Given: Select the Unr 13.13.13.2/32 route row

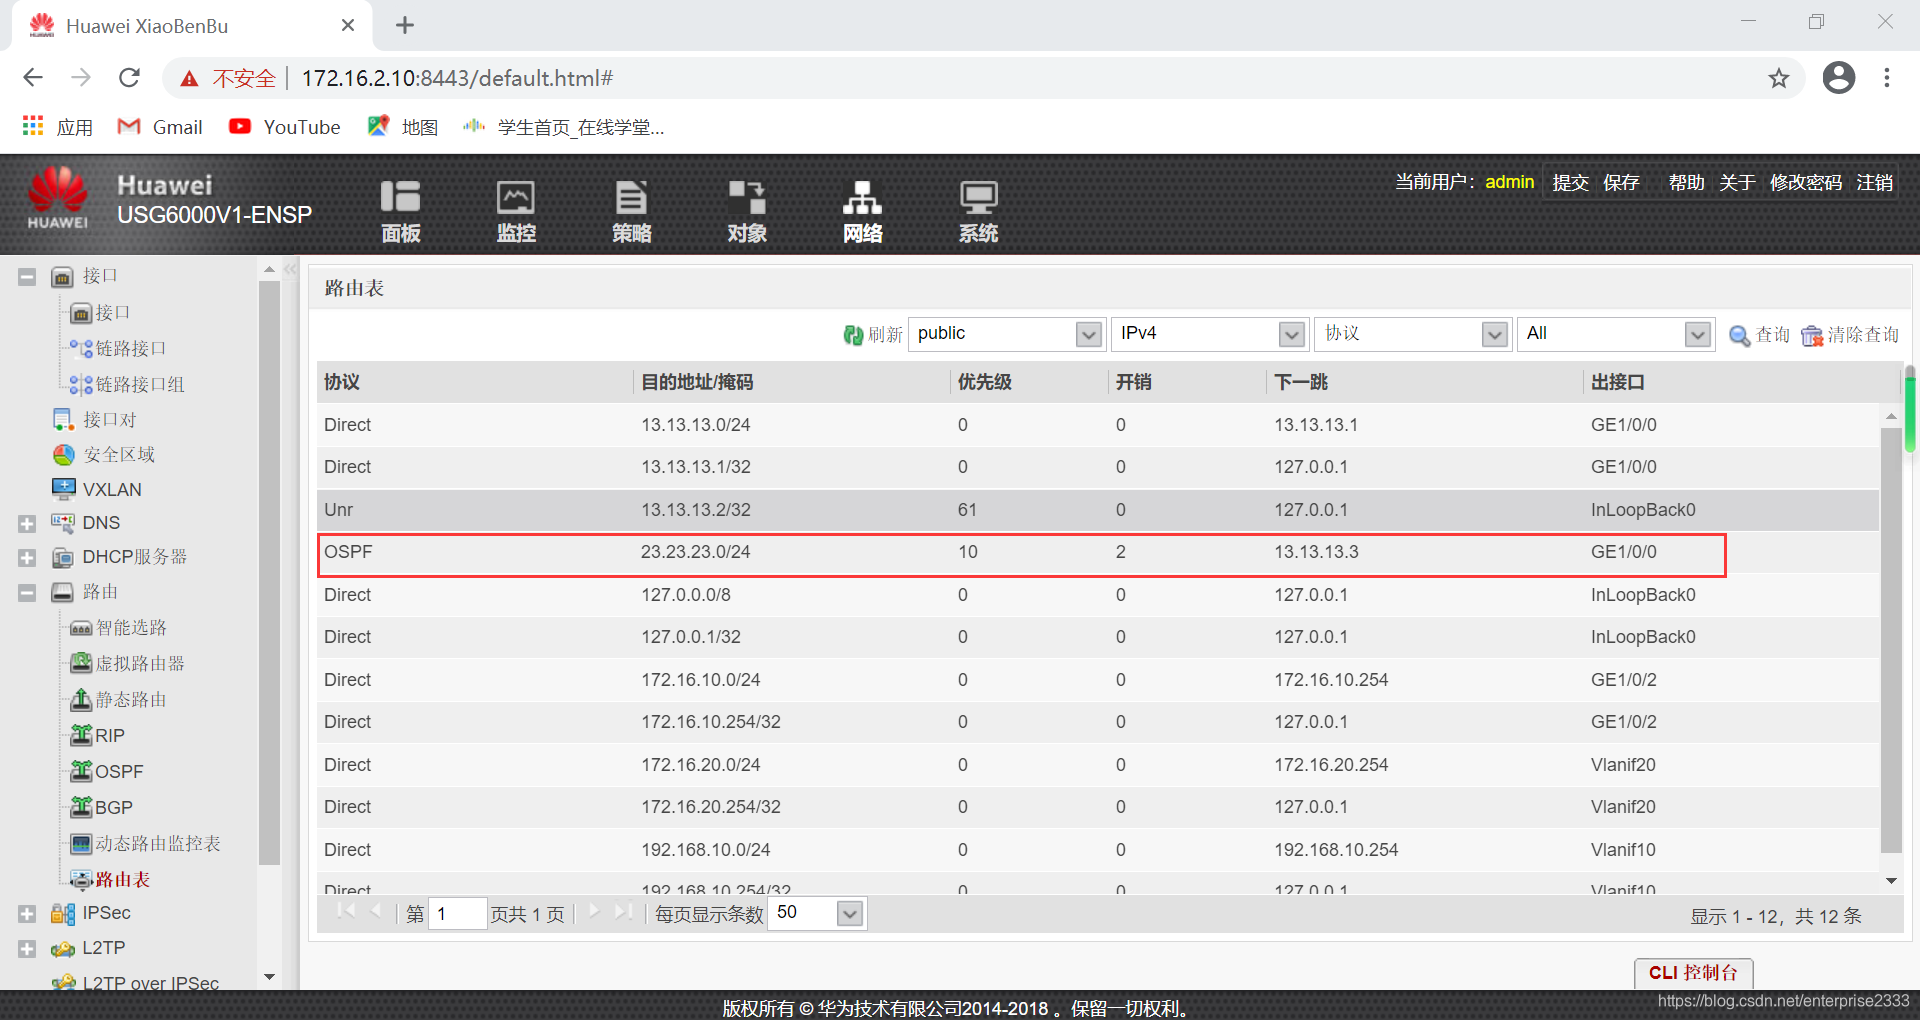Looking at the screenshot, I should point(1098,510).
